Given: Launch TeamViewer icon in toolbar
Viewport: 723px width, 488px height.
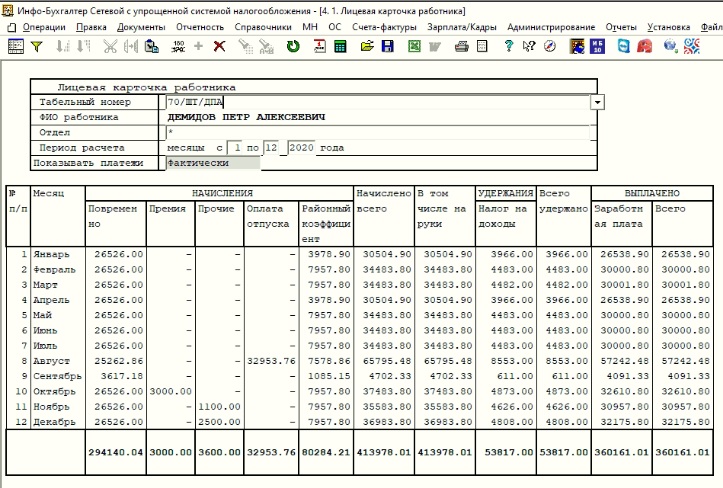Looking at the screenshot, I should click(x=623, y=46).
